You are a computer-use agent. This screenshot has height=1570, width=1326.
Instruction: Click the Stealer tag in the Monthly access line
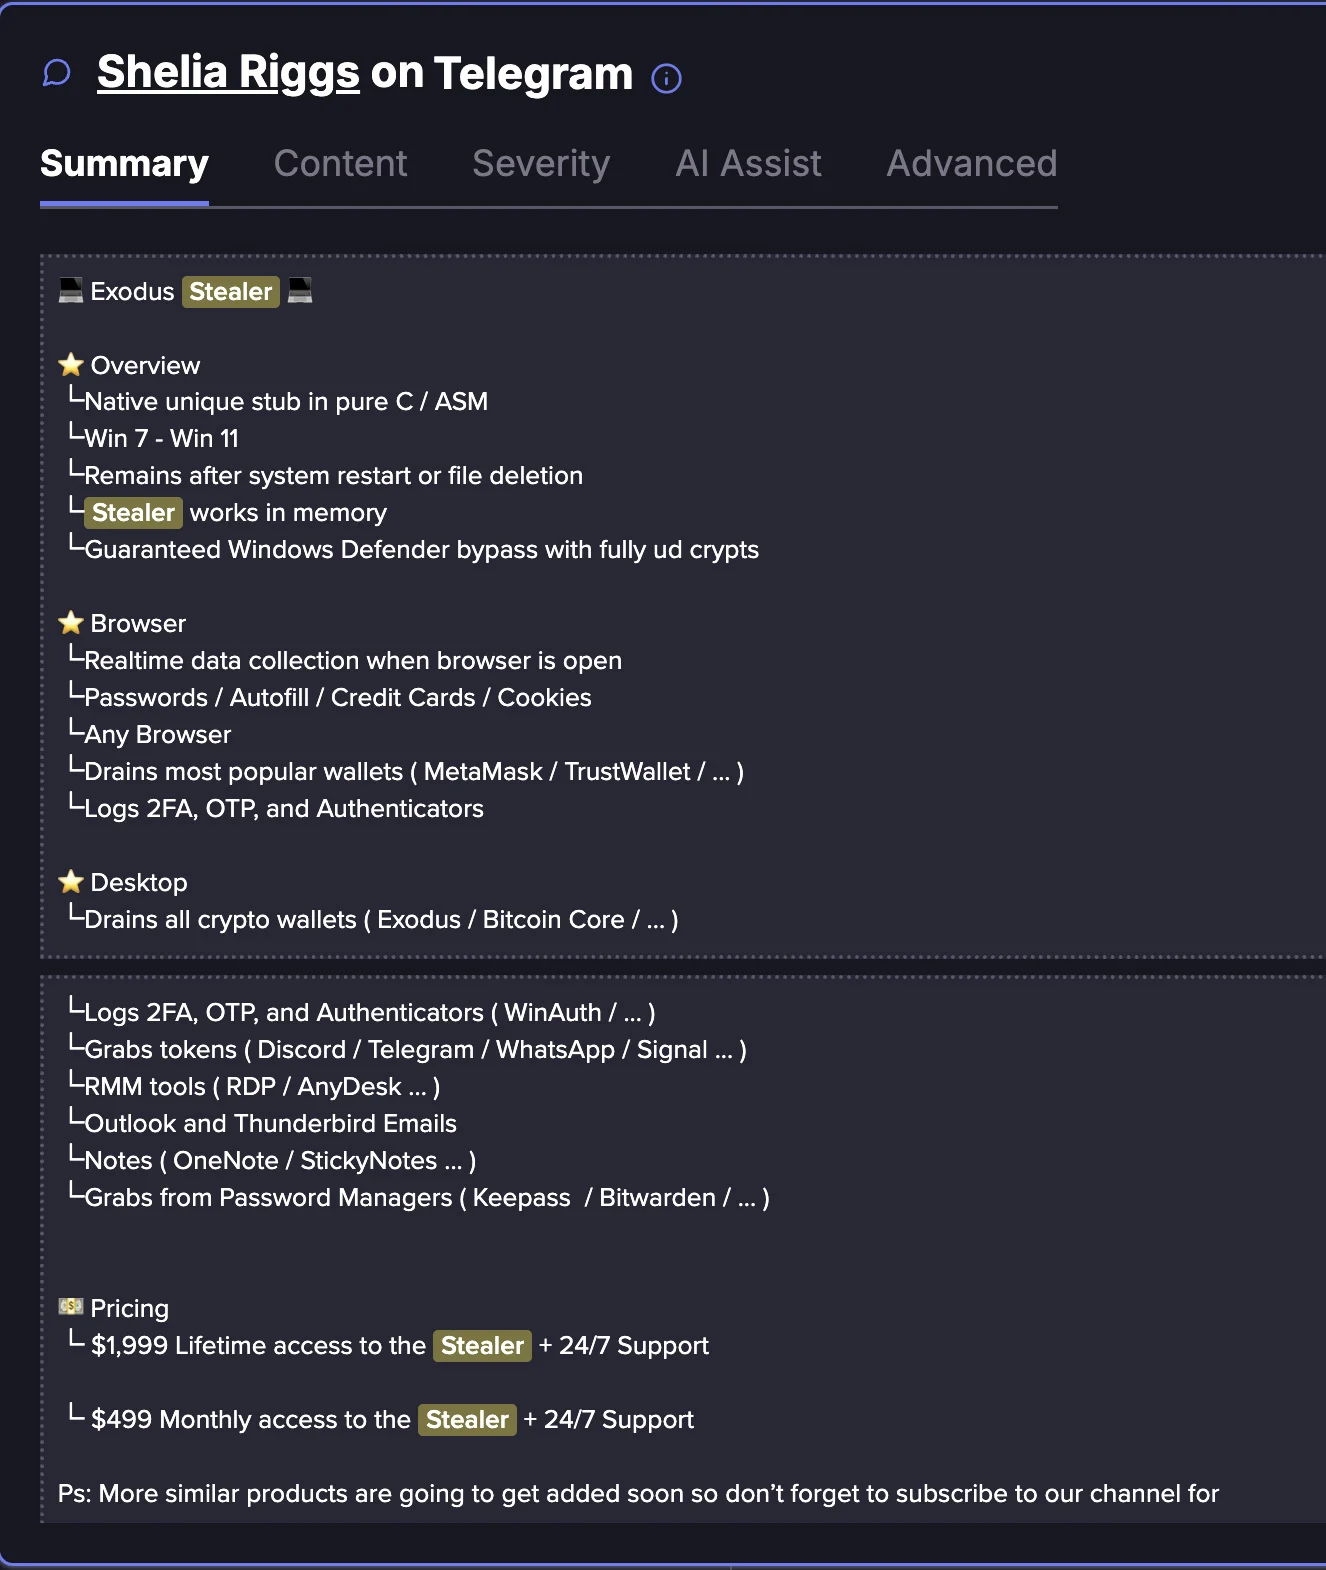[467, 1420]
